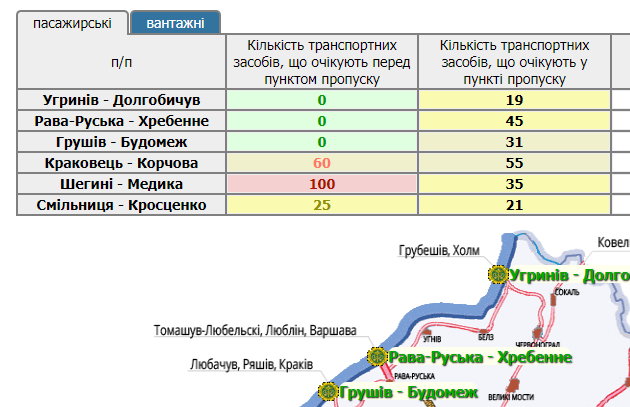630x407 pixels.
Task: Click the Рава-Руська - Хребенне map marker icon
Action: pyautogui.click(x=377, y=357)
